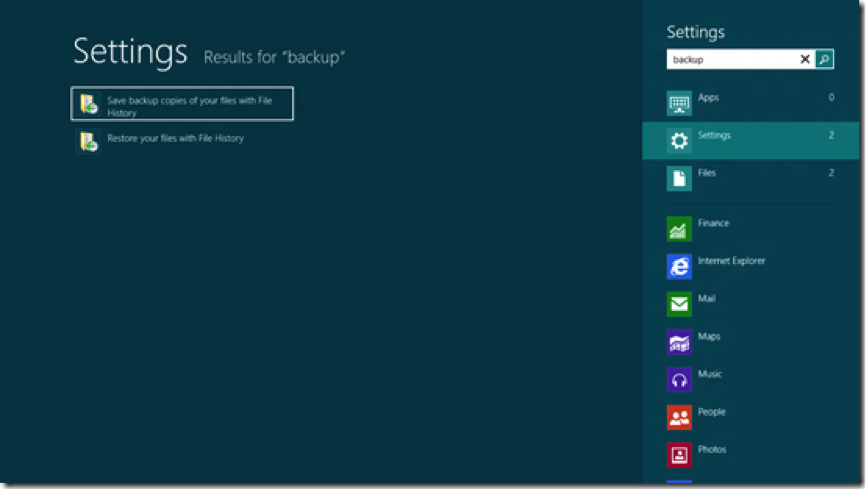Click the Apps result count 0

[x=831, y=97]
